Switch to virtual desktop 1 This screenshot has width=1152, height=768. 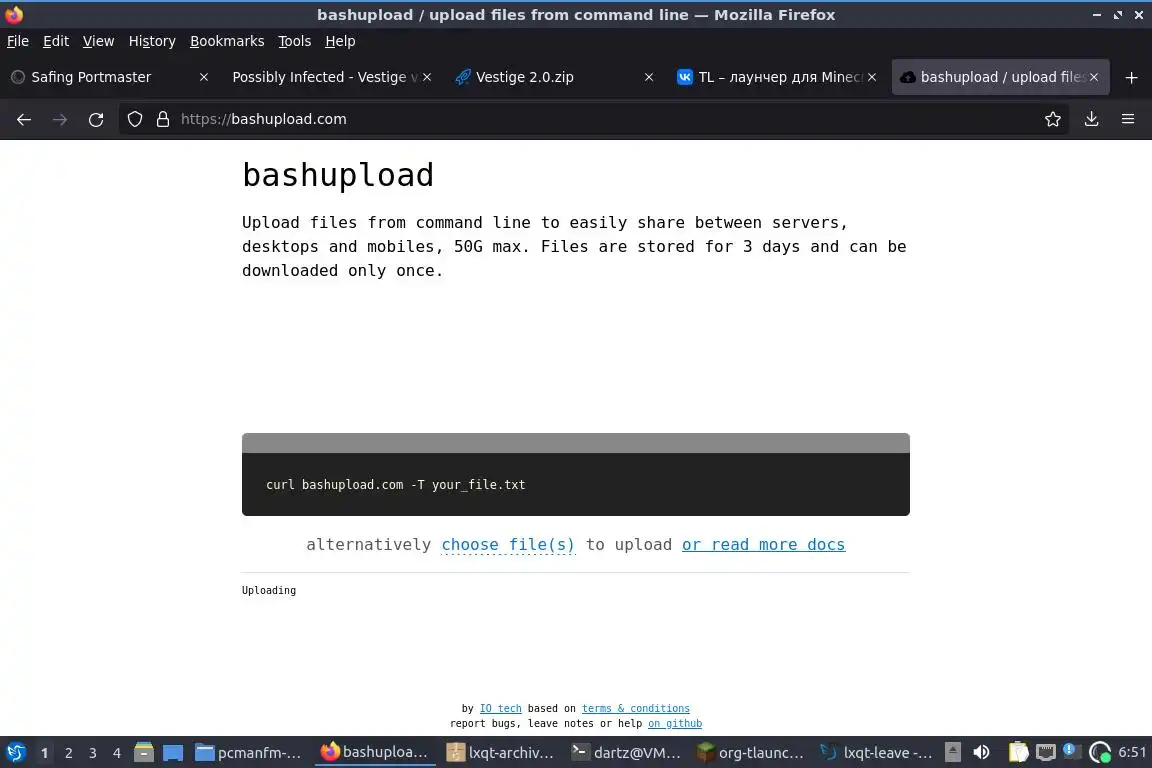45,753
